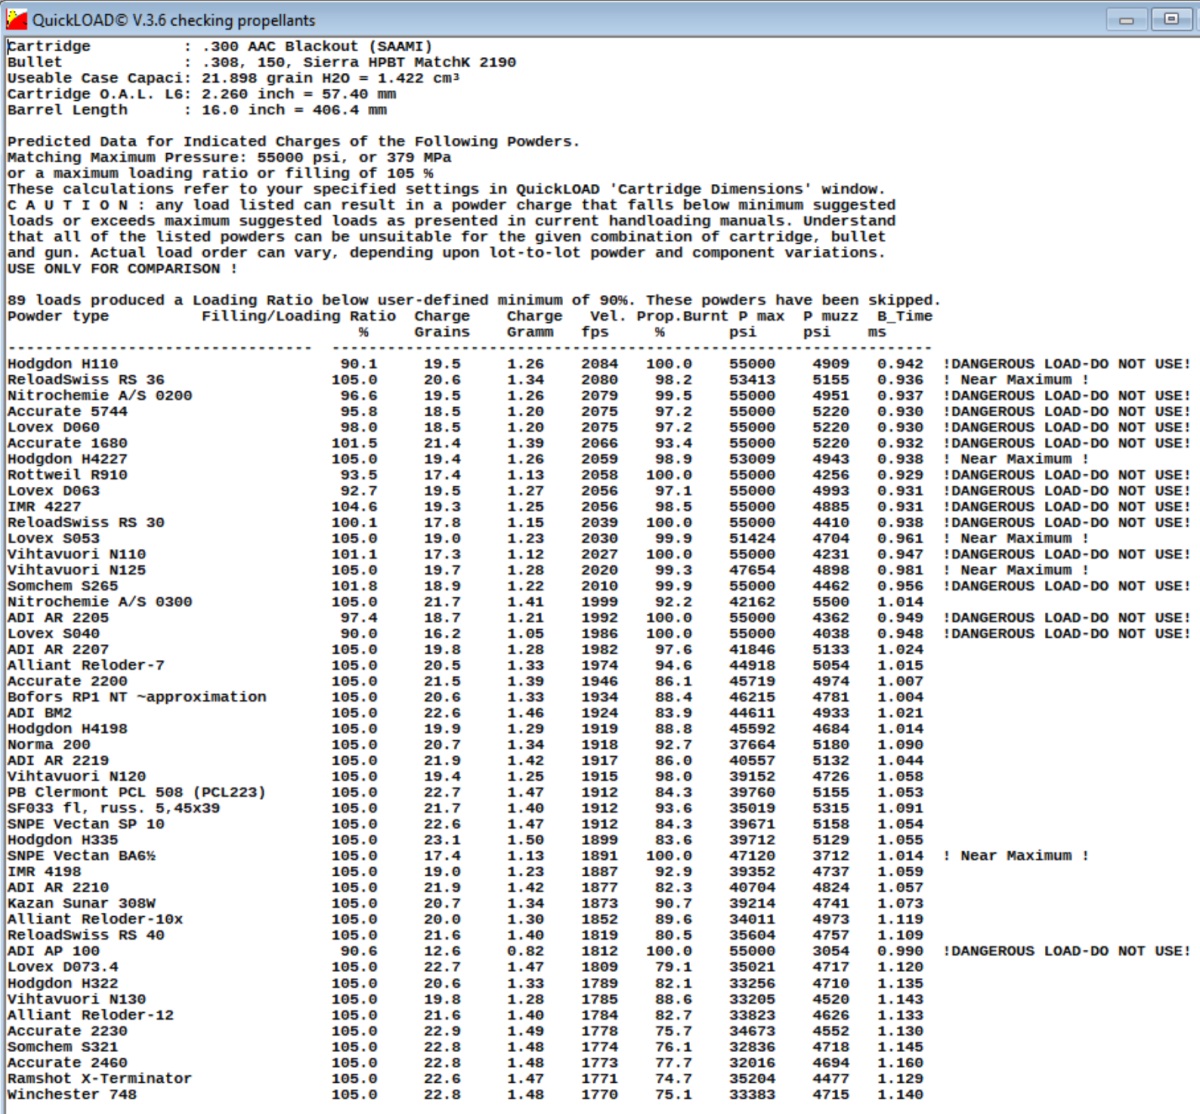Screen dimensions: 1200x1114
Task: Click Alliant Reloder-10x powder name
Action: point(95,920)
